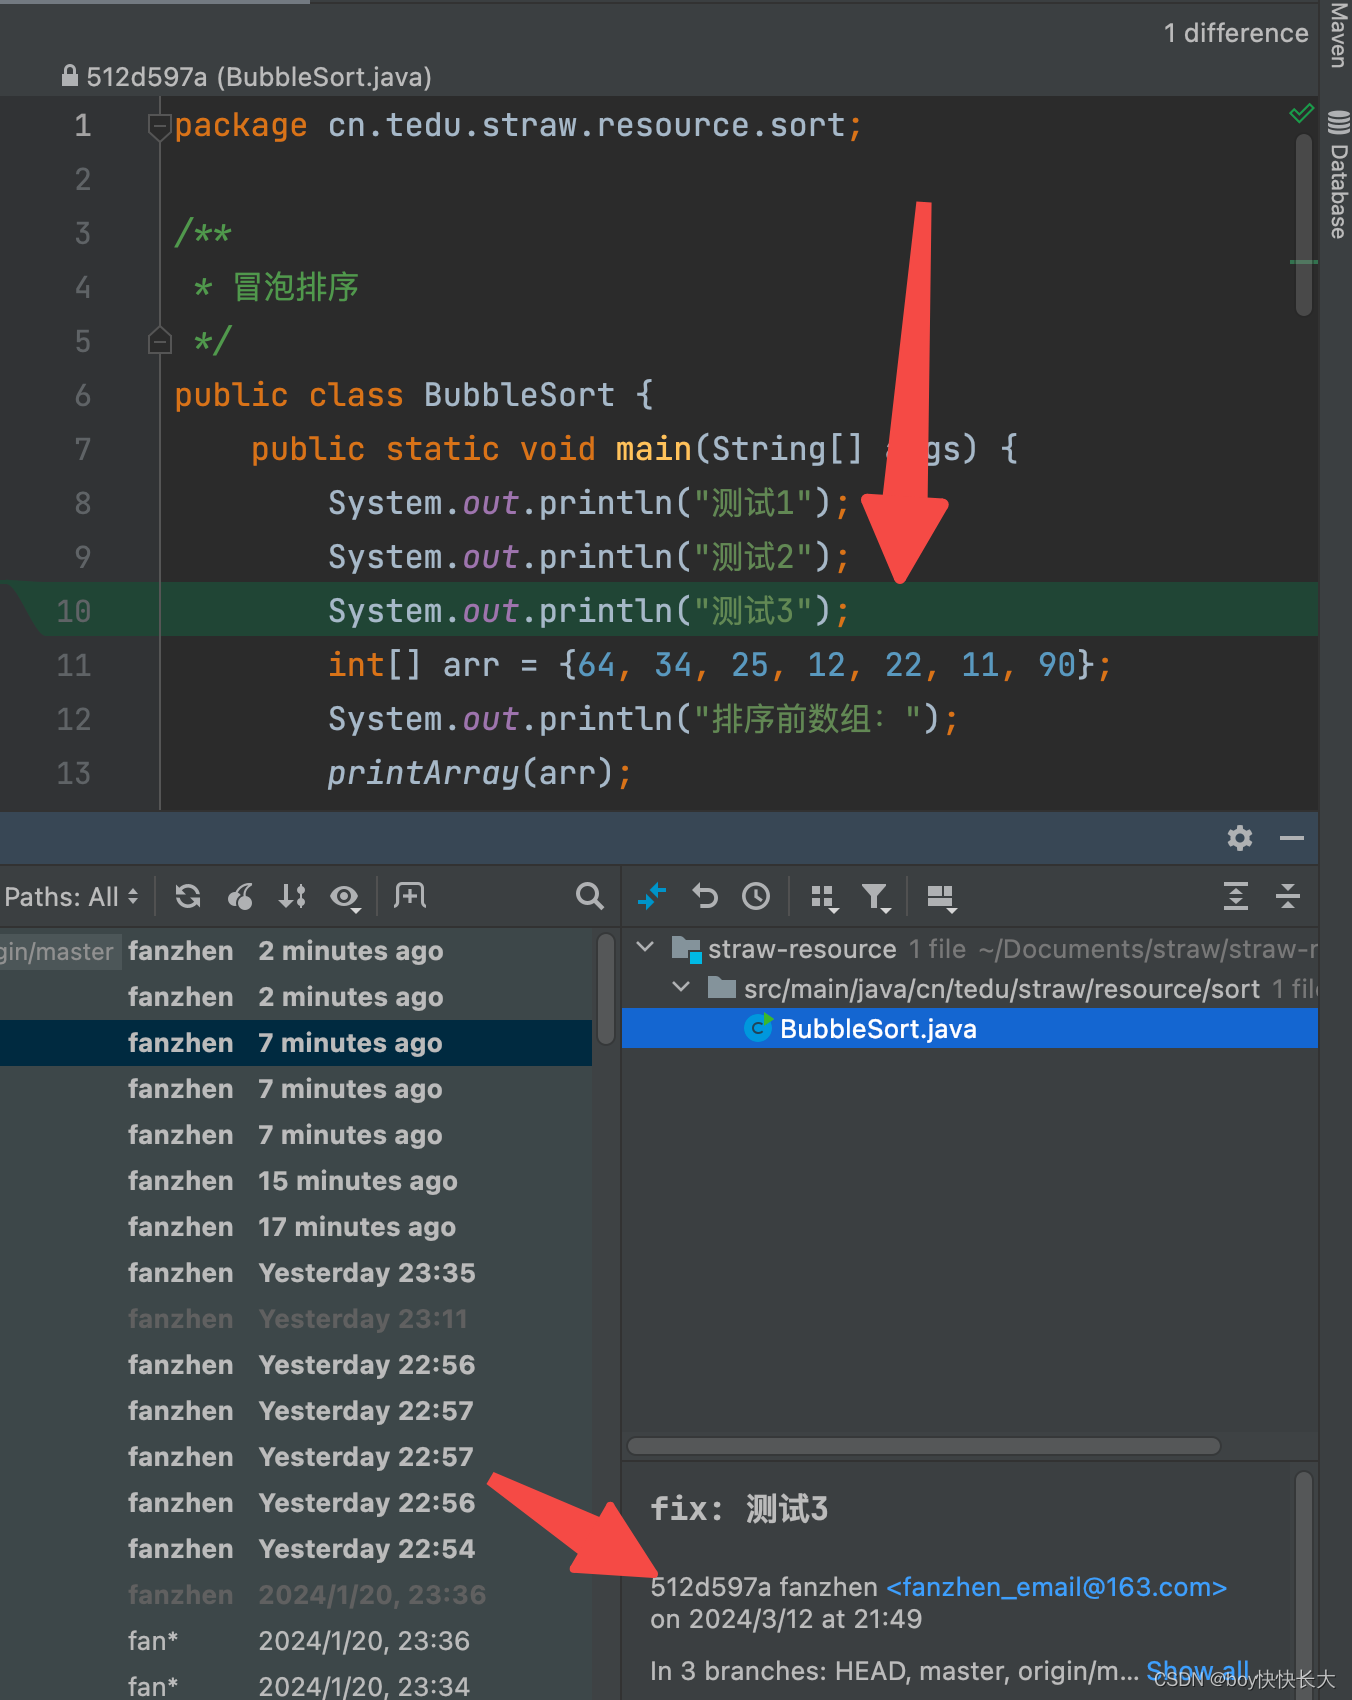Select the commit tagged origin/master
This screenshot has width=1352, height=1700.
(x=296, y=951)
